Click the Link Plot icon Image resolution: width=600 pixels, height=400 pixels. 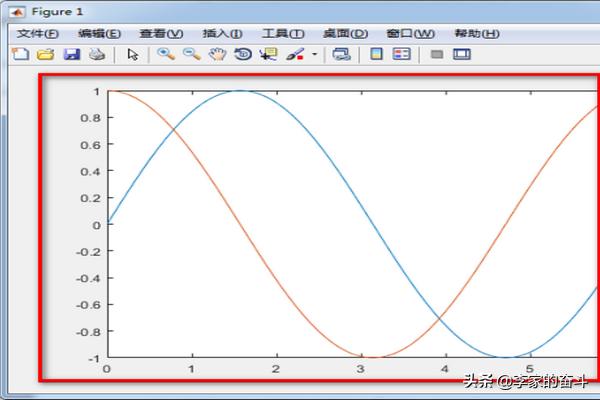[341, 54]
